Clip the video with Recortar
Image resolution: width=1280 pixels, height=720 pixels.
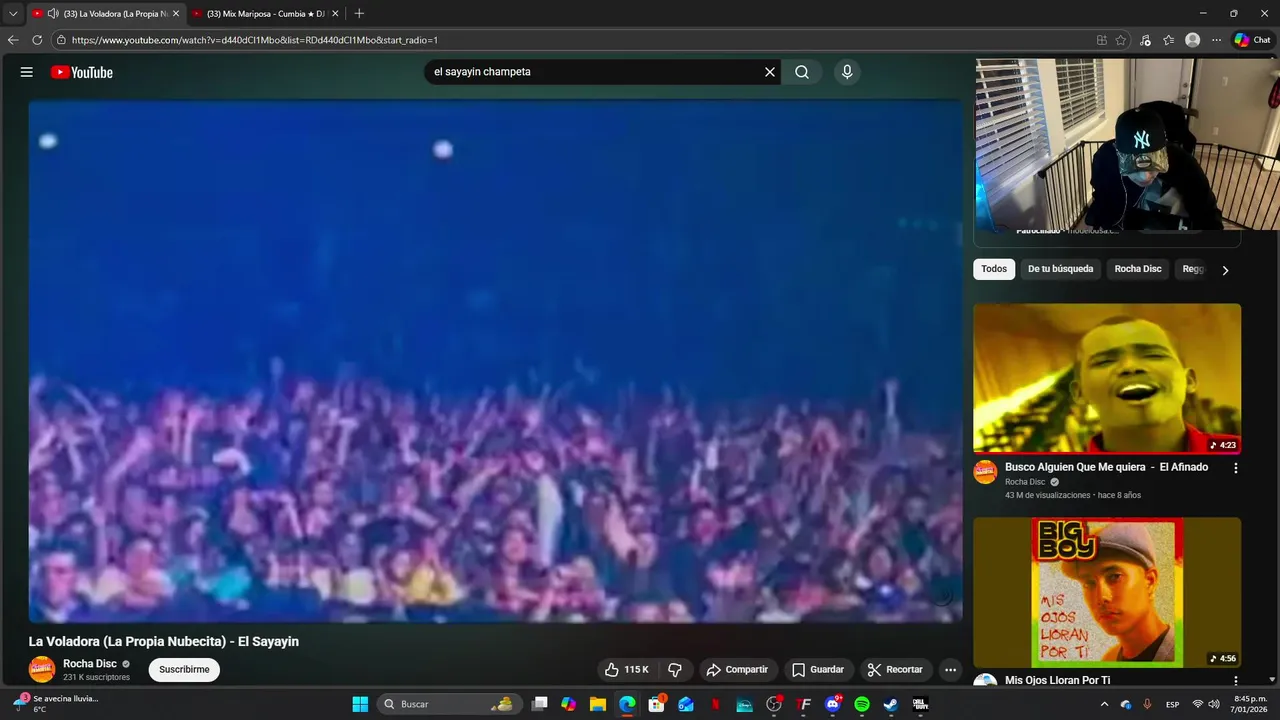click(x=895, y=670)
